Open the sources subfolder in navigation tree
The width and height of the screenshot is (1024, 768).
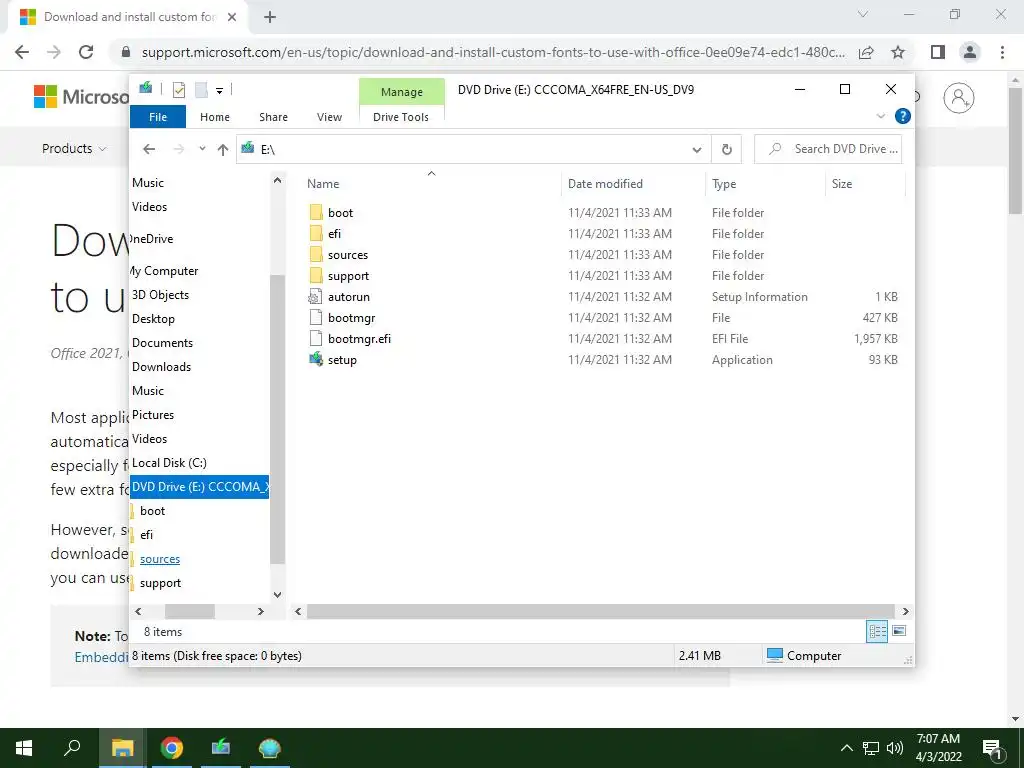pos(160,559)
